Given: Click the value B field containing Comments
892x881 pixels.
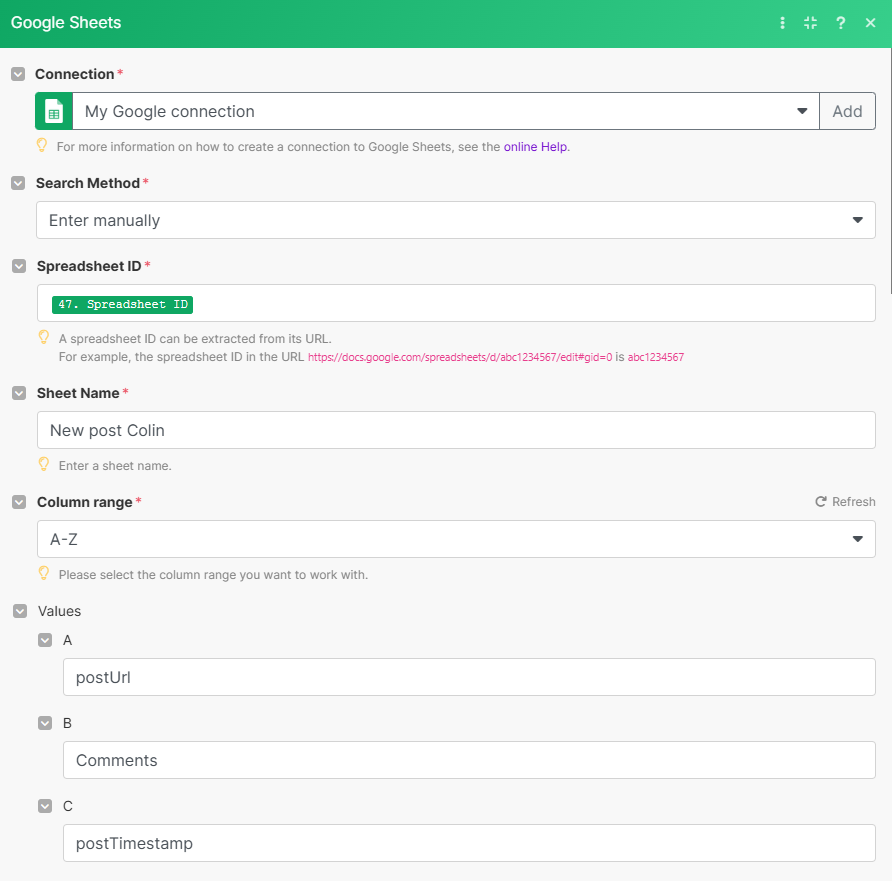Looking at the screenshot, I should click(x=469, y=760).
